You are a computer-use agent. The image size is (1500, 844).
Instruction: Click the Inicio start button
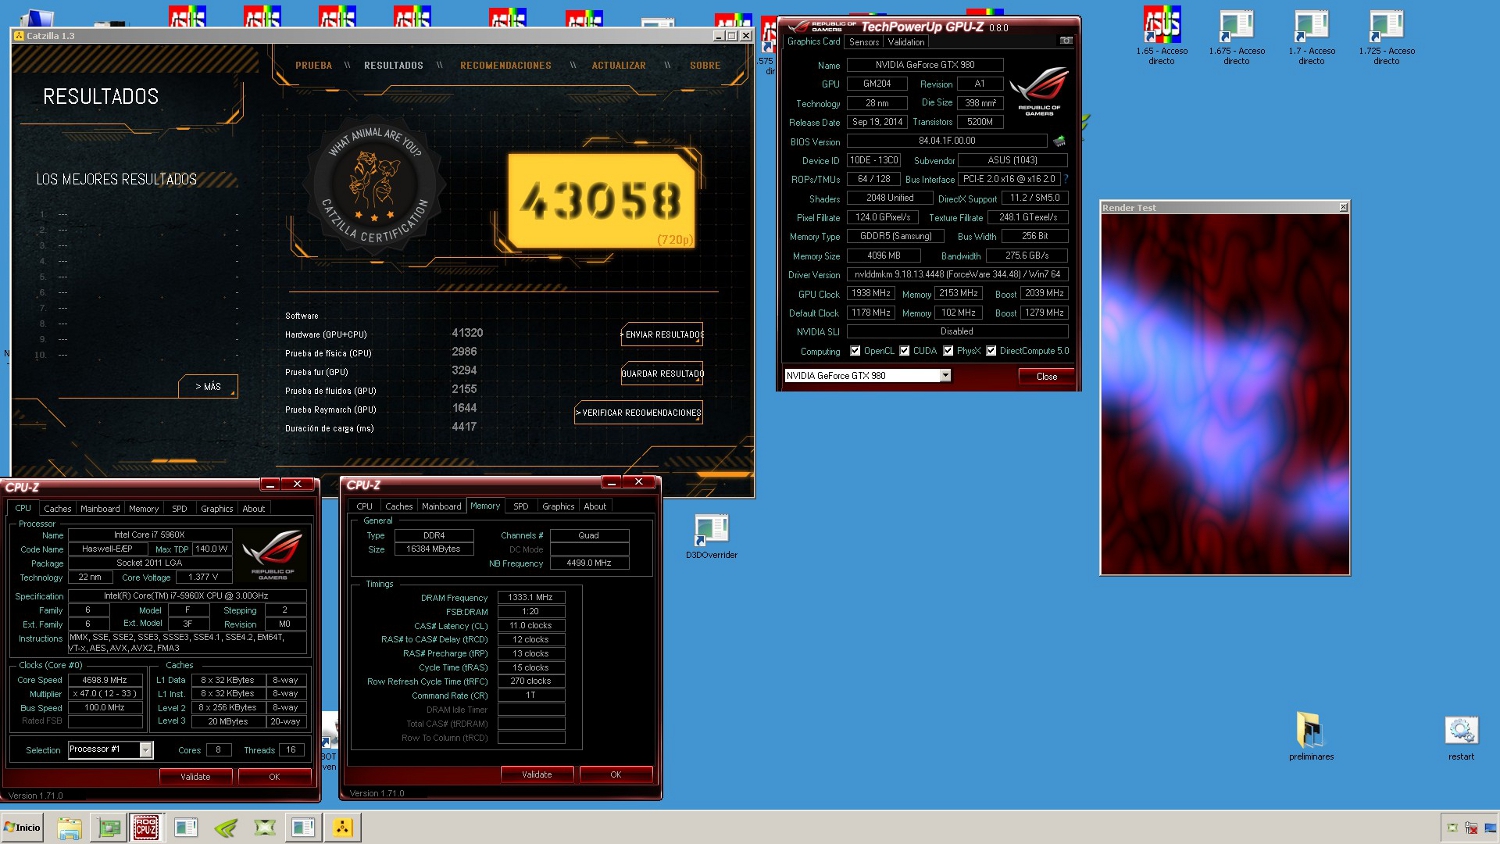point(22,827)
